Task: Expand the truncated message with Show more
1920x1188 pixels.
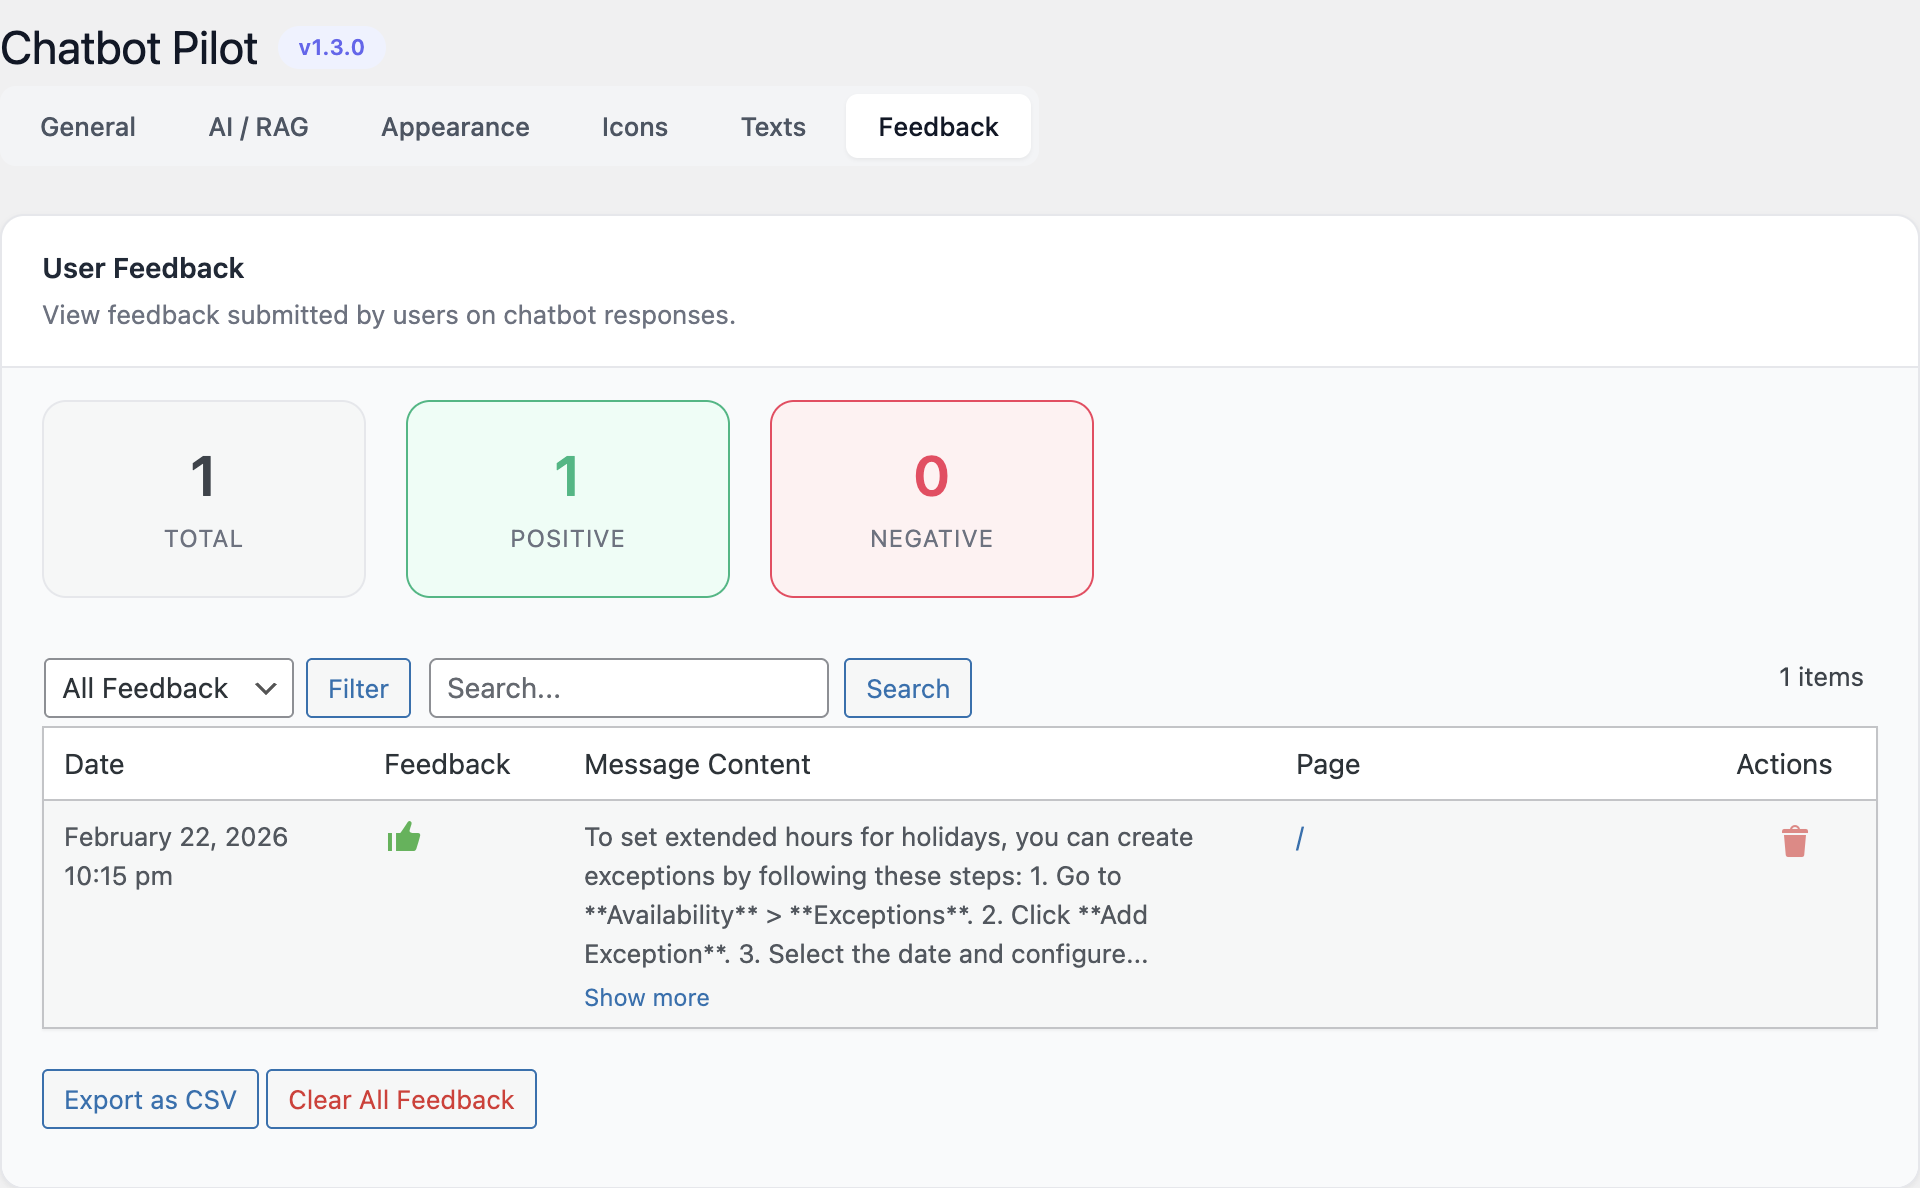Action: point(646,997)
